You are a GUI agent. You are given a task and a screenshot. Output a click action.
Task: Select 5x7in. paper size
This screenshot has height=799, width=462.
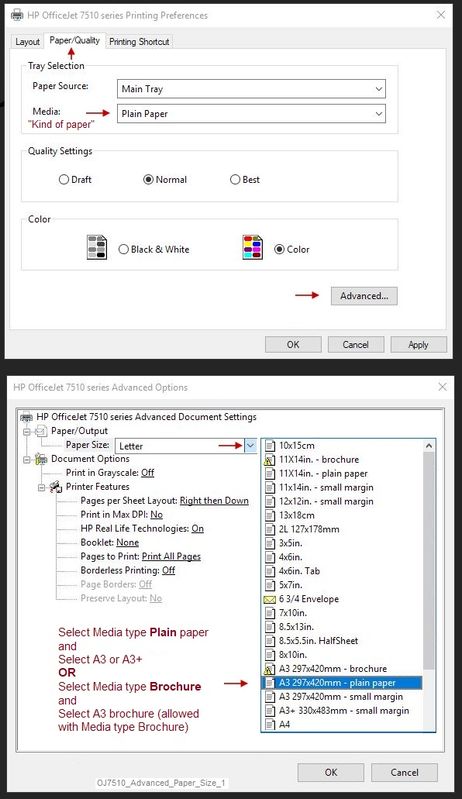point(290,585)
